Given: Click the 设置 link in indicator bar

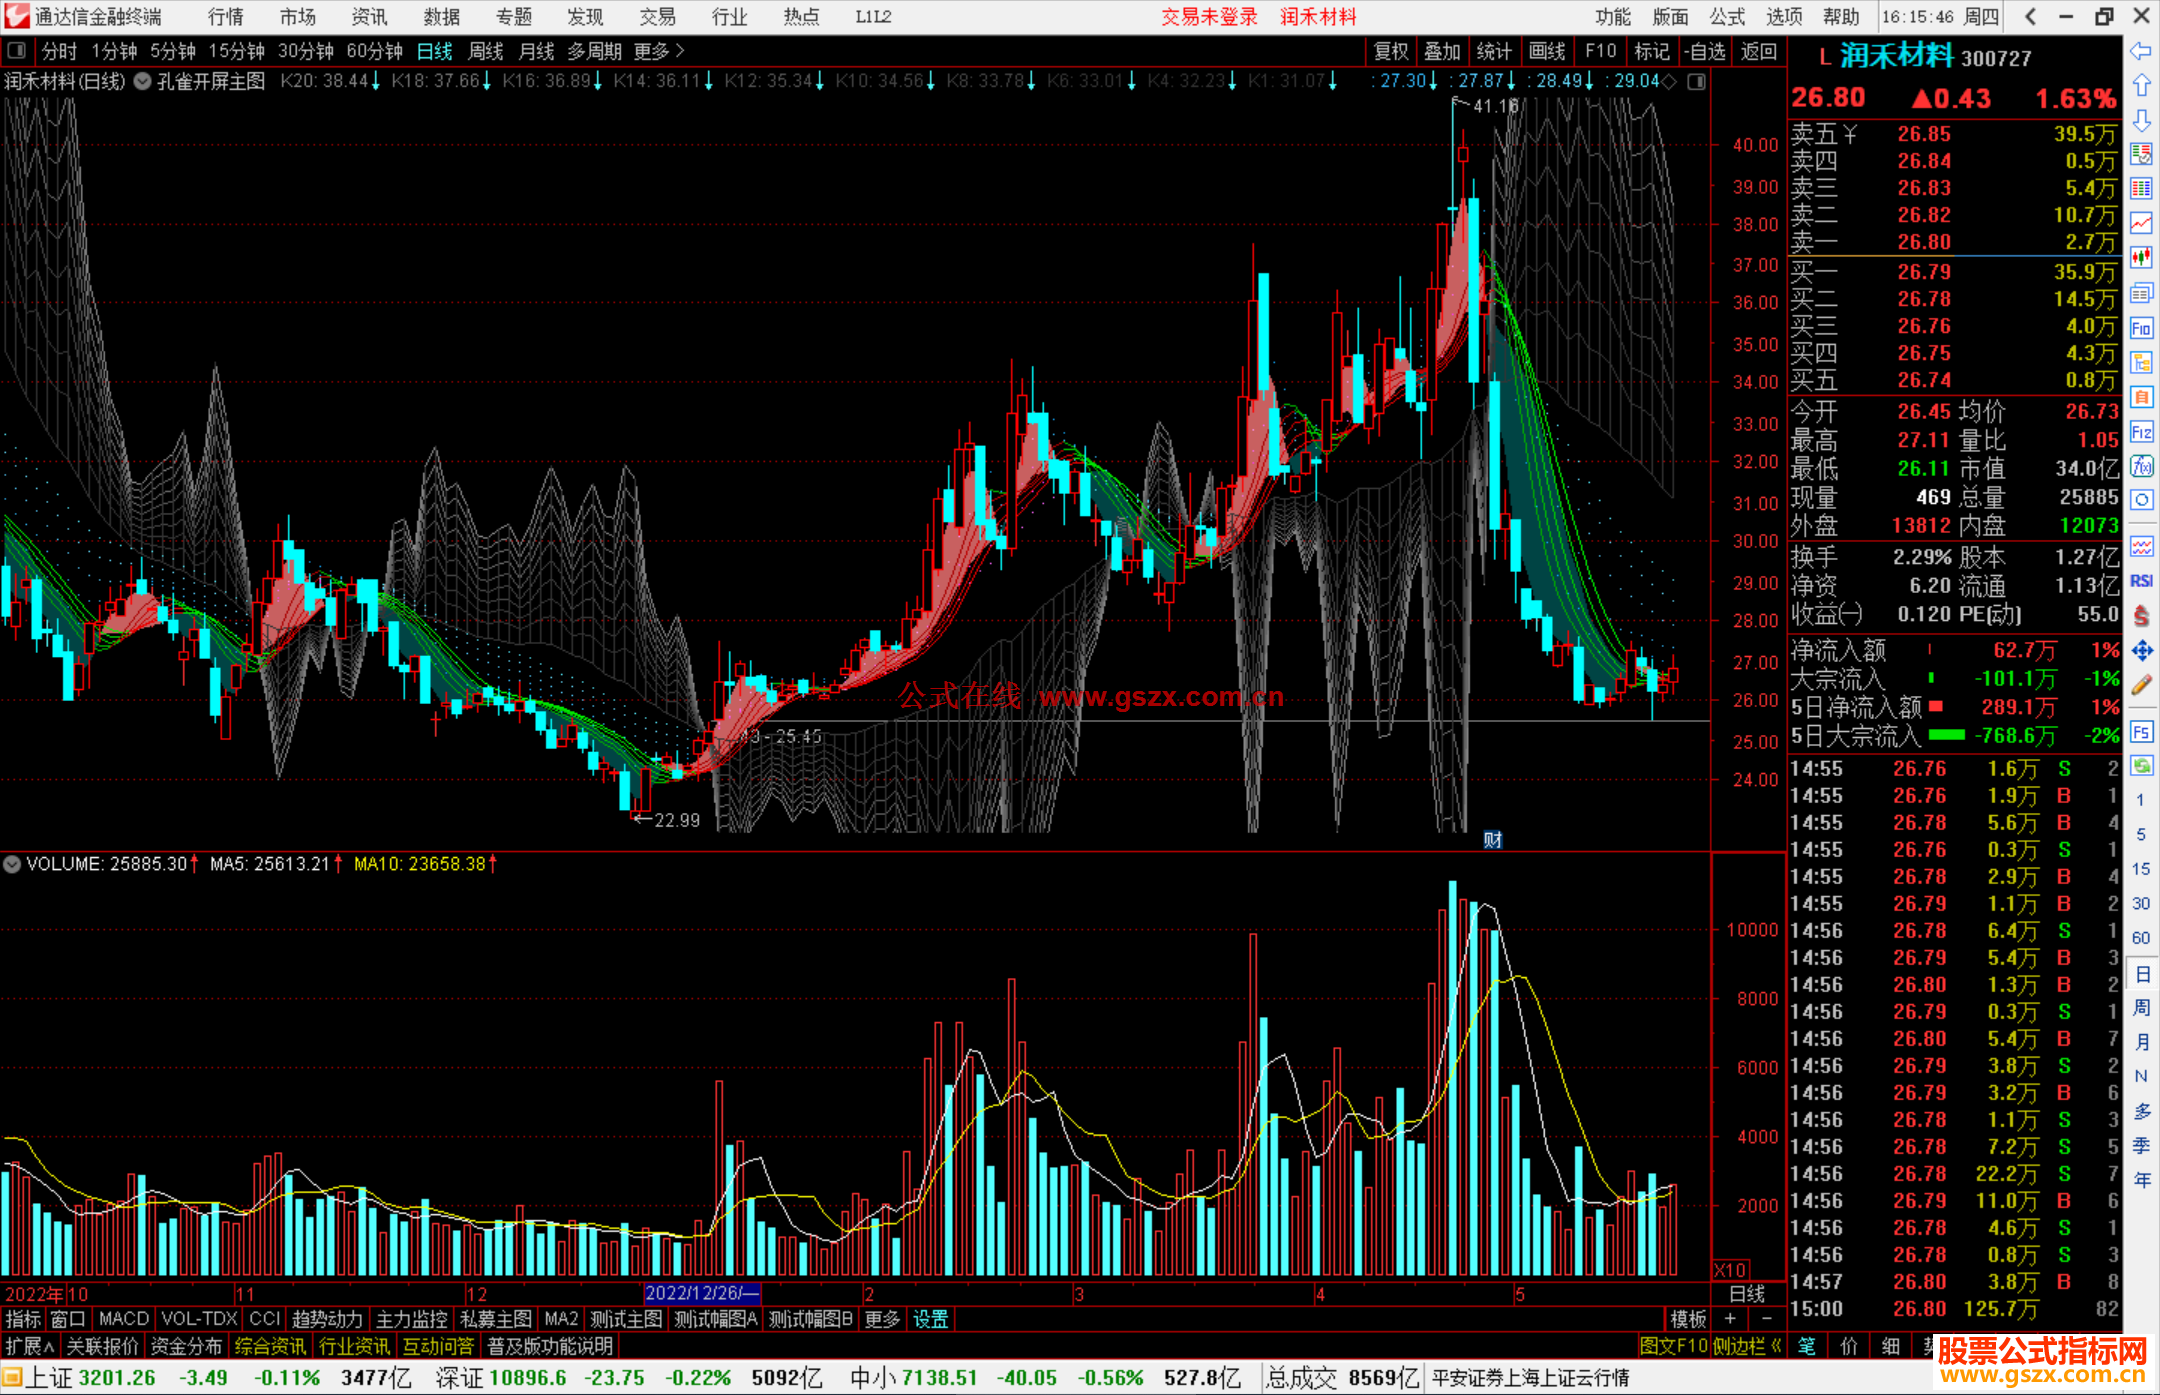Looking at the screenshot, I should tap(930, 1319).
